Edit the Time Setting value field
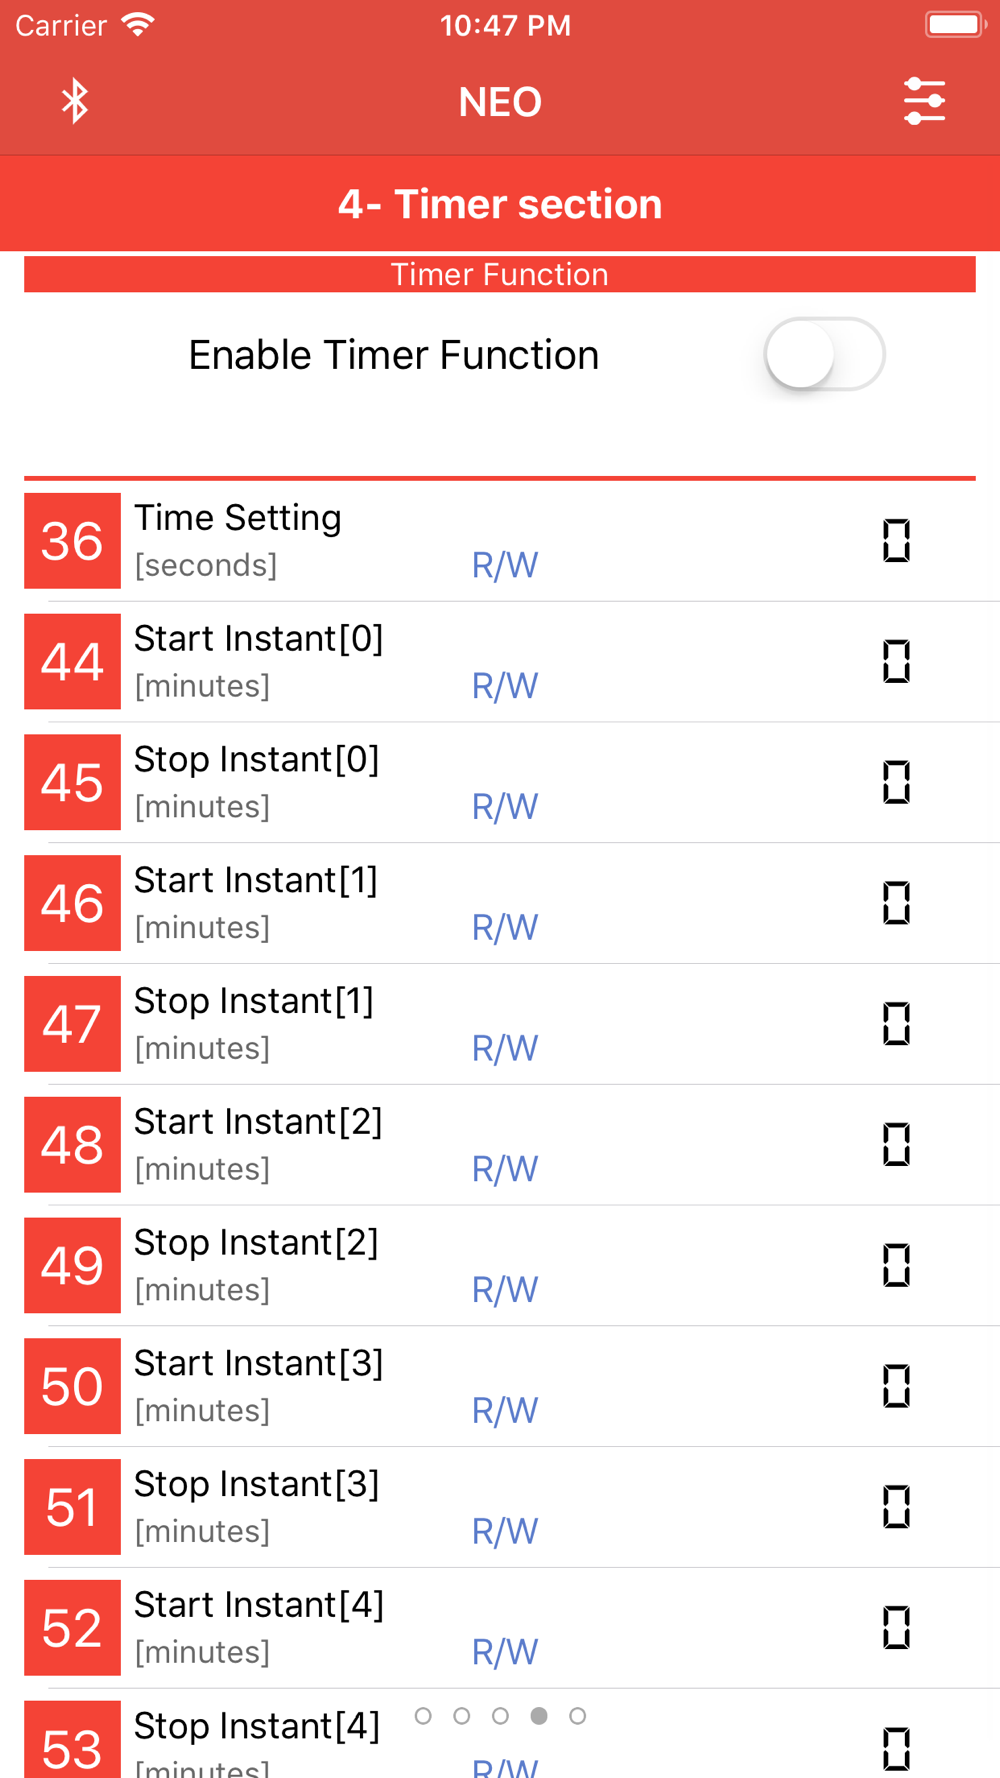 pos(896,541)
